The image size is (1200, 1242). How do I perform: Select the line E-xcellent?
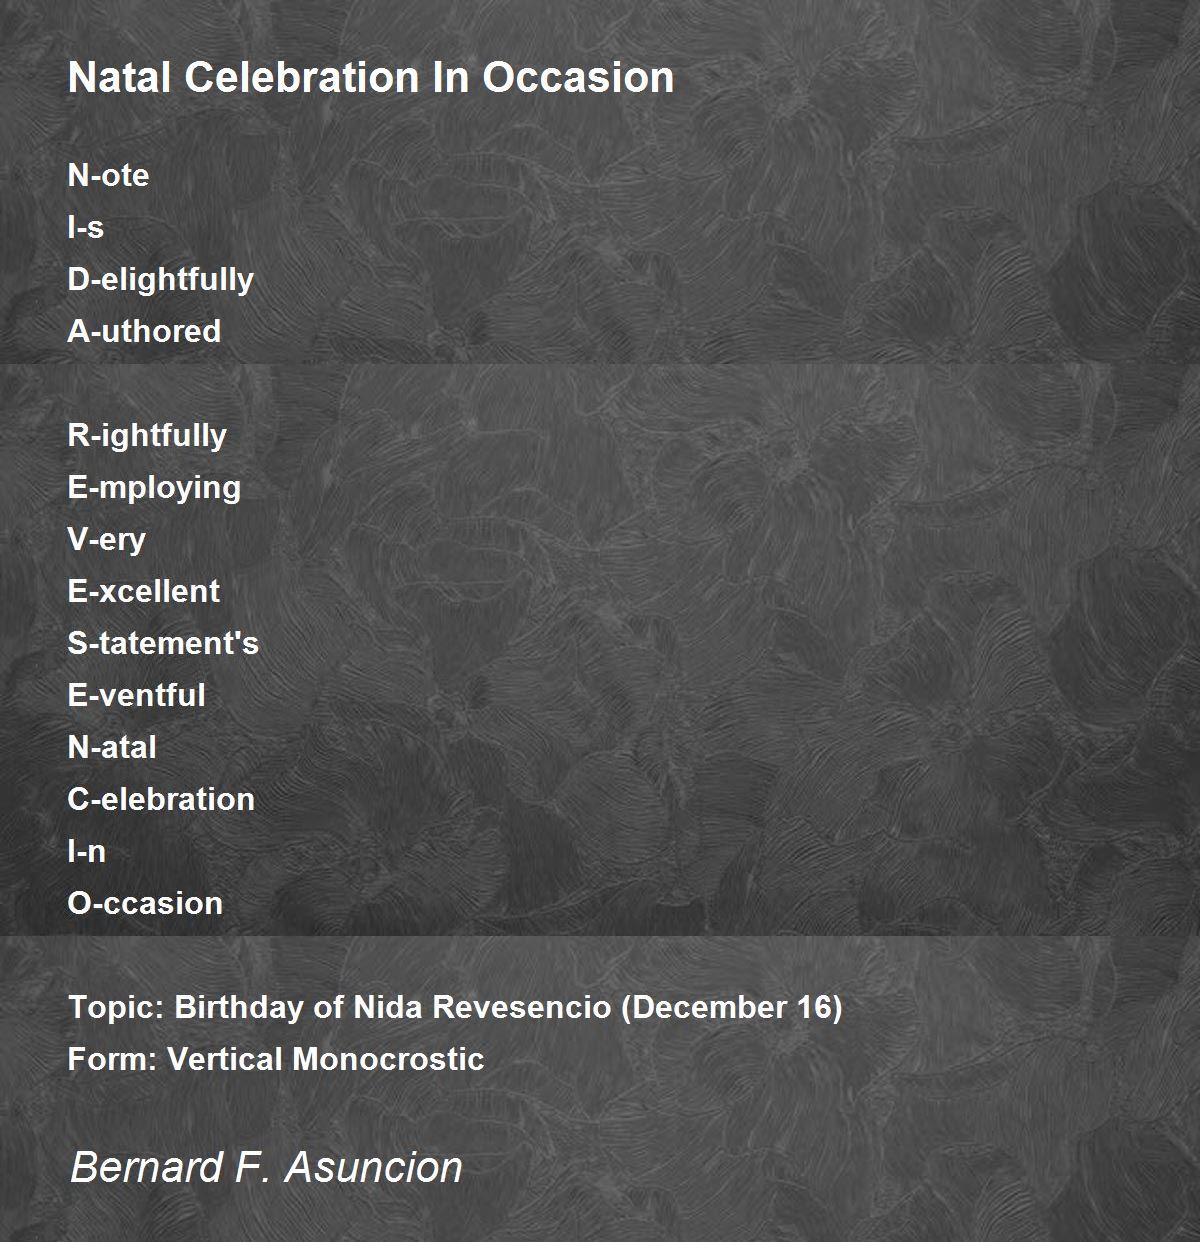pyautogui.click(x=143, y=591)
